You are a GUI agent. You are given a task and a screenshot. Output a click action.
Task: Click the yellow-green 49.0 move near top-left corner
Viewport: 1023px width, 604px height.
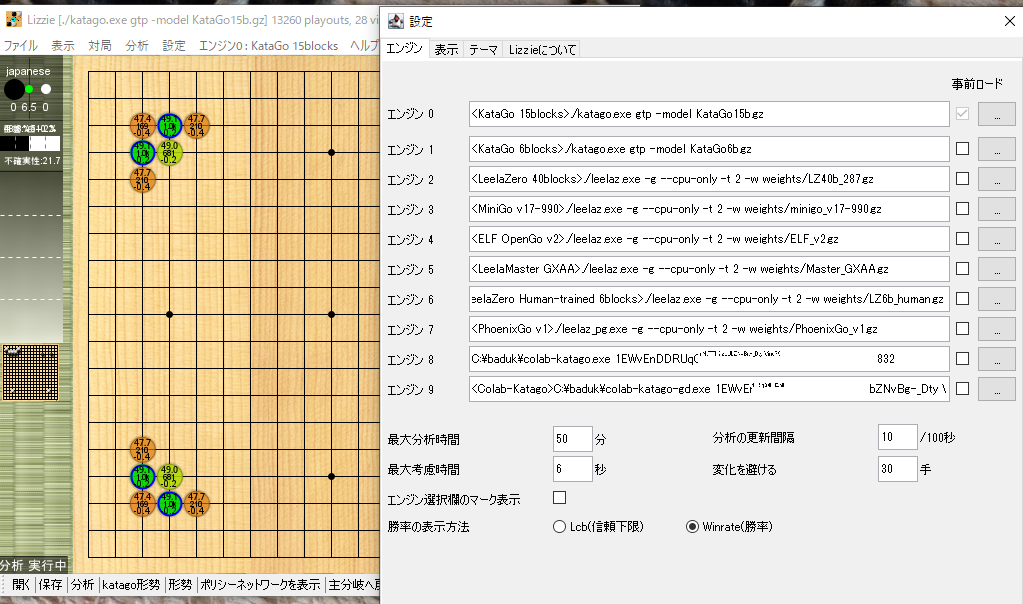[x=170, y=153]
